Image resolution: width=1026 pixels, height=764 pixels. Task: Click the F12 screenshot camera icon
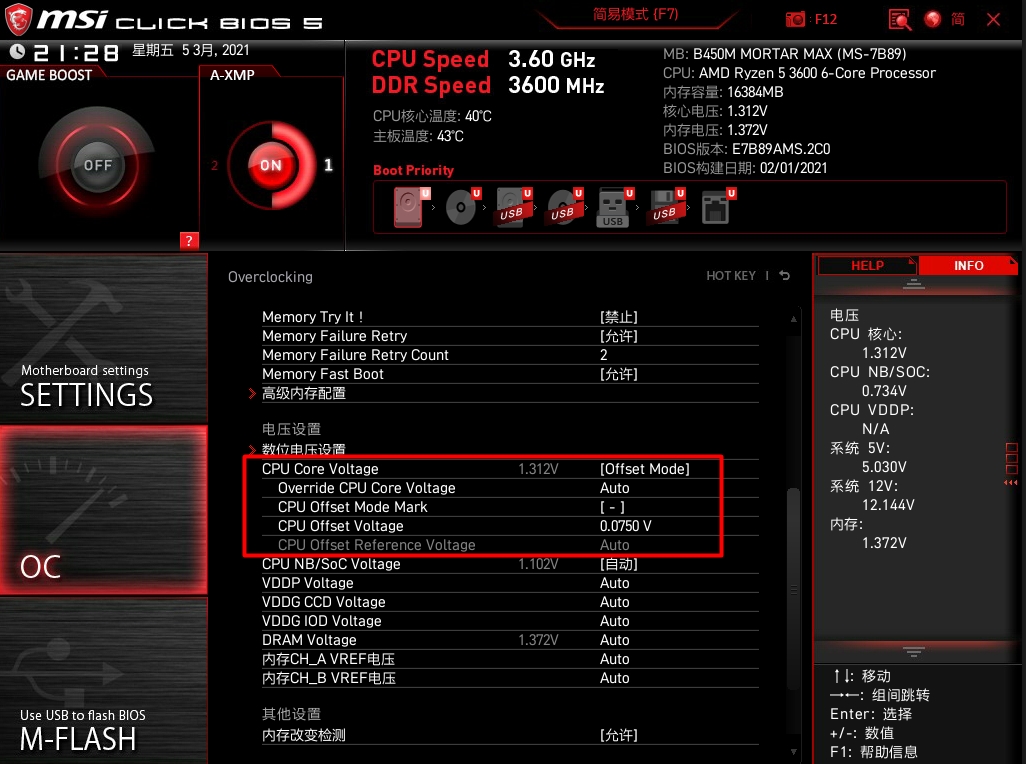795,20
